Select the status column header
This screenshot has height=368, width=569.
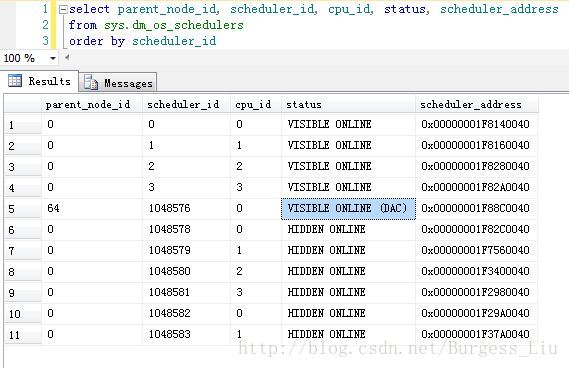(348, 105)
